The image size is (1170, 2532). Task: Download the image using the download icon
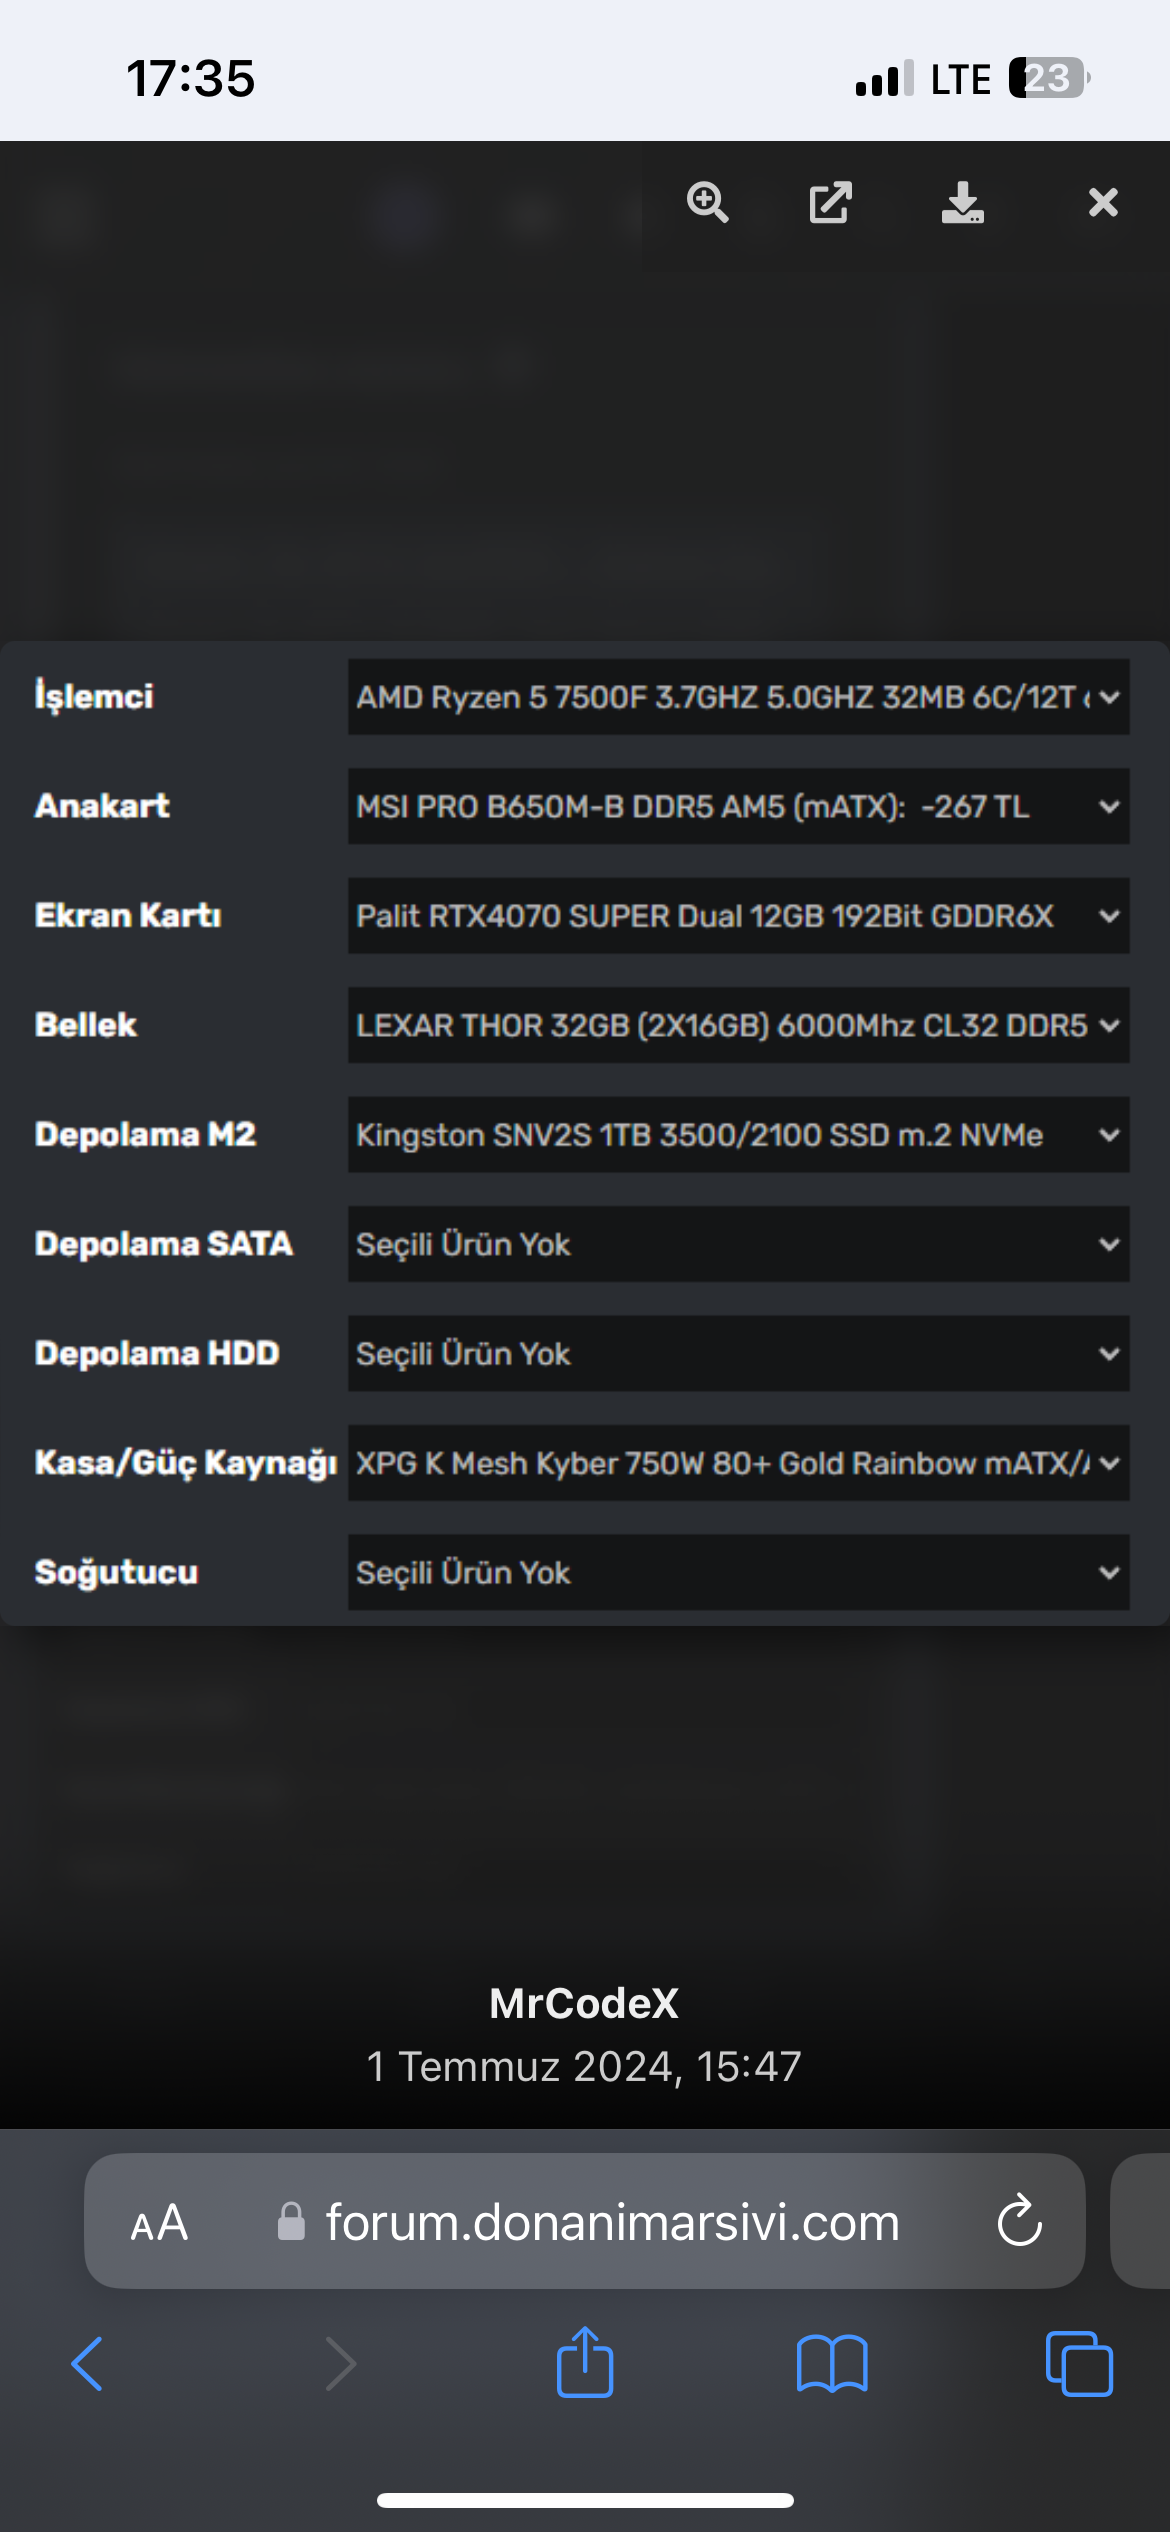(962, 203)
